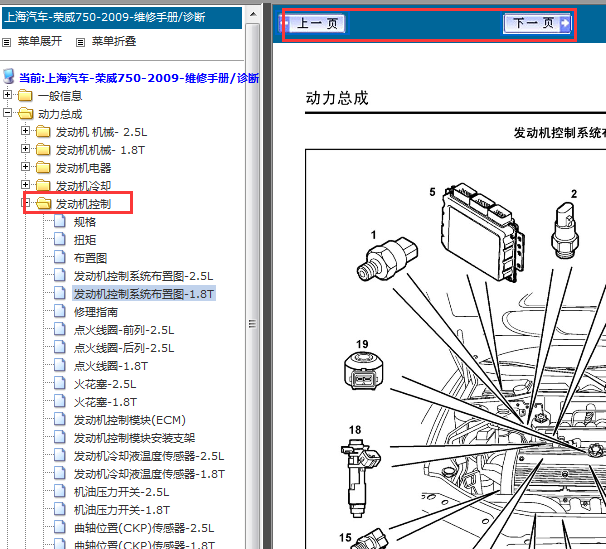Open 点火线圈-1.8T page

pyautogui.click(x=111, y=366)
